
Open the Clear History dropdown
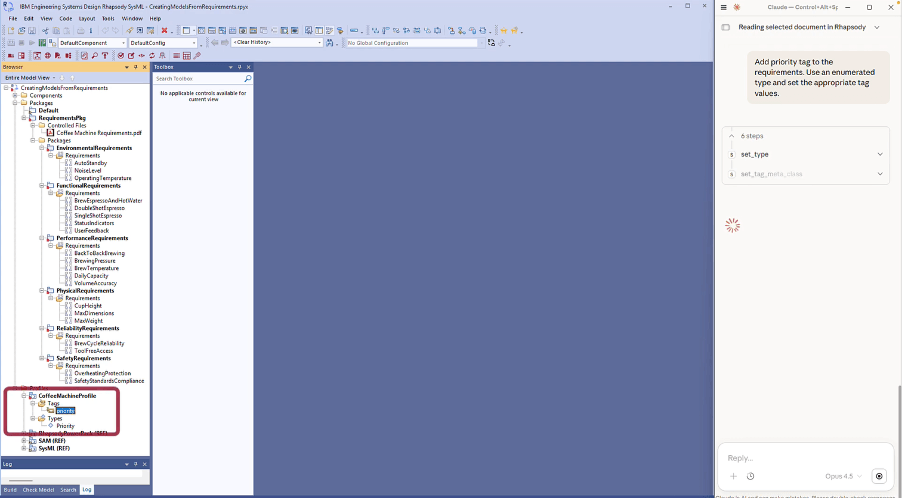(x=319, y=43)
